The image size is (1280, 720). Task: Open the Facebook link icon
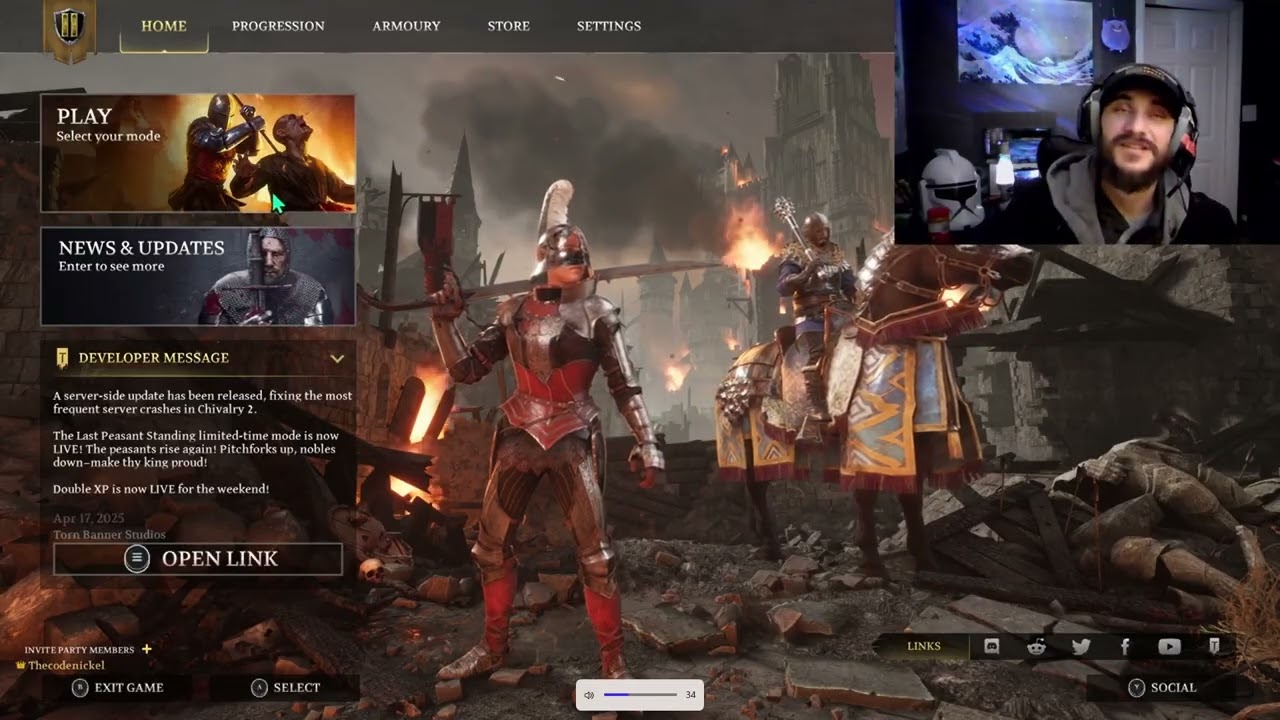(1125, 646)
